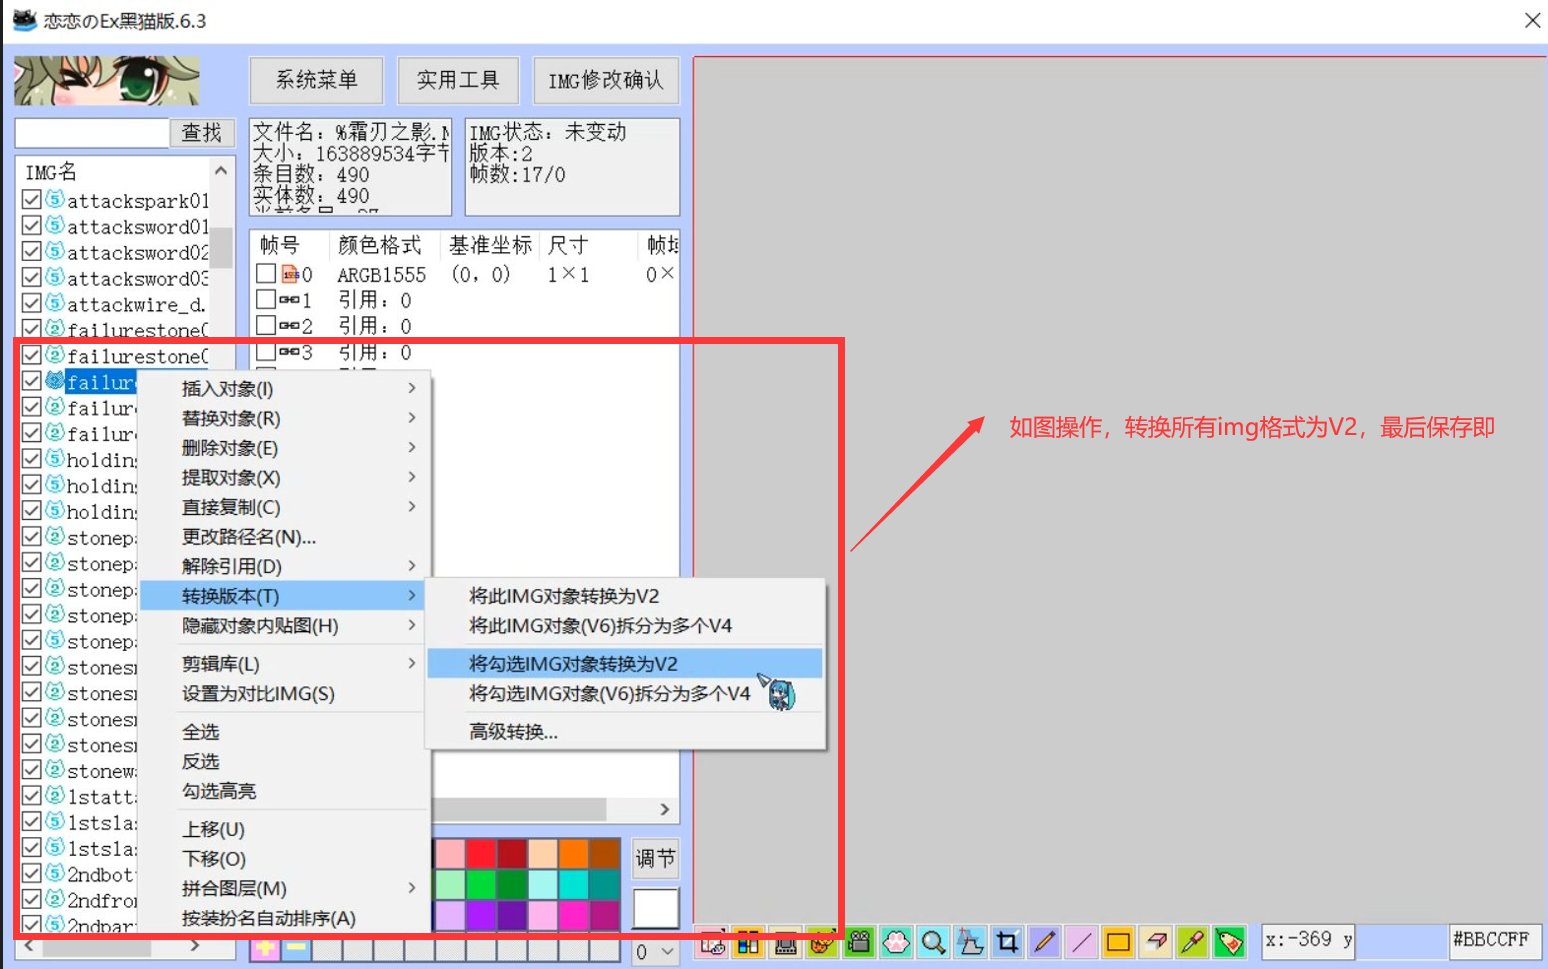Select the eraser tool

[x=1155, y=941]
